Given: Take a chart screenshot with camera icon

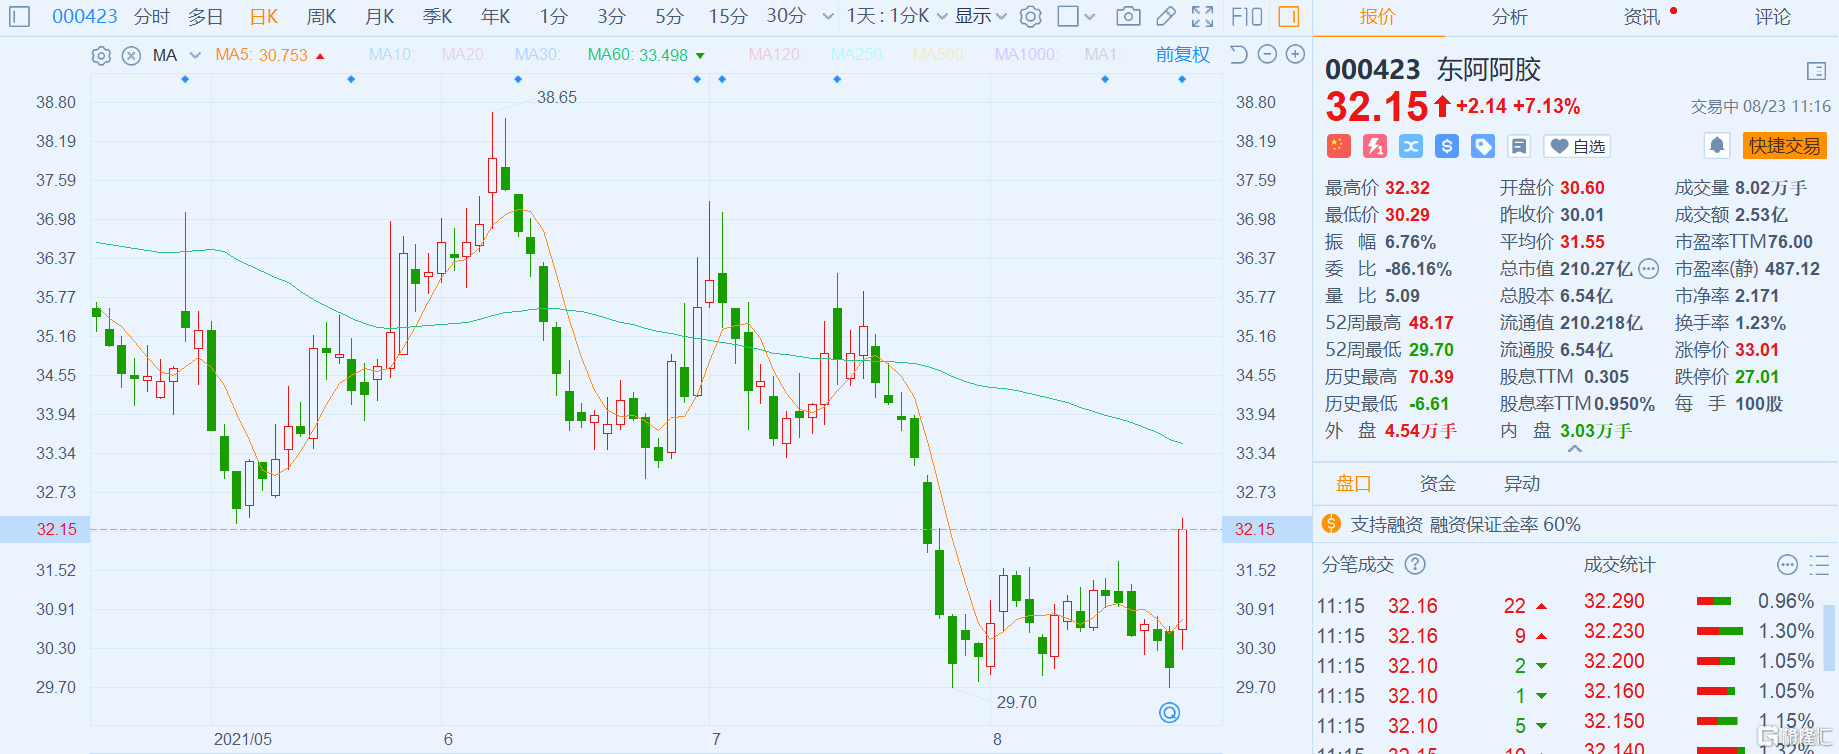Looking at the screenshot, I should click(1128, 16).
